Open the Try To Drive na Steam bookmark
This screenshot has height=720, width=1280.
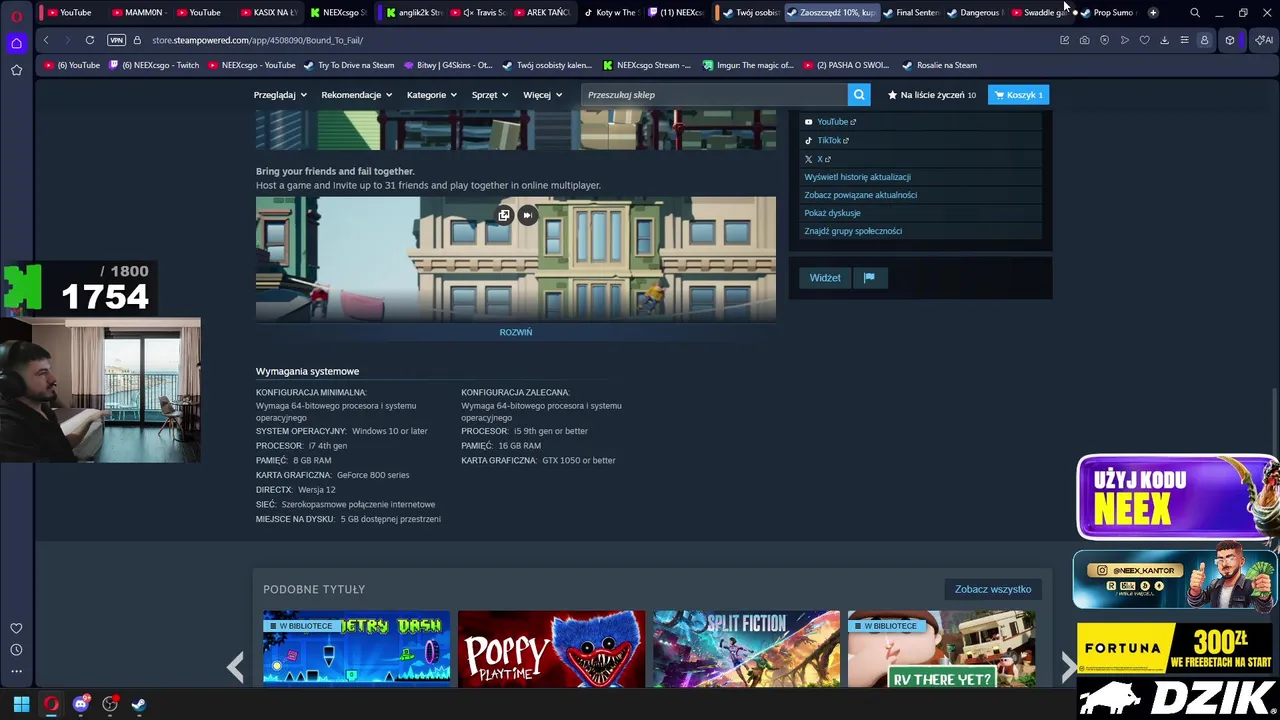coord(349,65)
